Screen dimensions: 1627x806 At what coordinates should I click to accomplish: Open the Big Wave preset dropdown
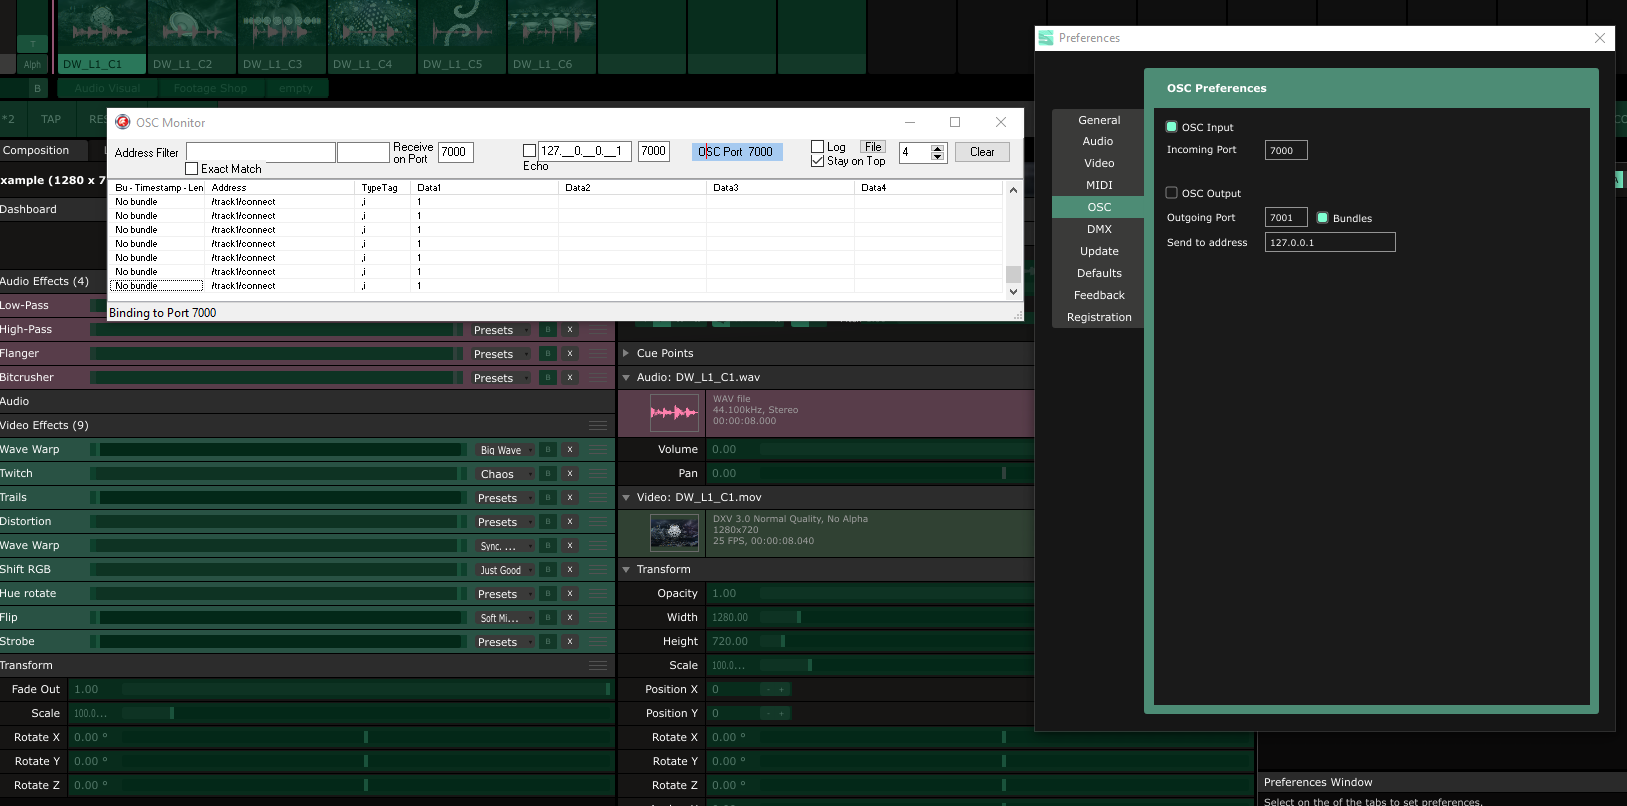(505, 450)
